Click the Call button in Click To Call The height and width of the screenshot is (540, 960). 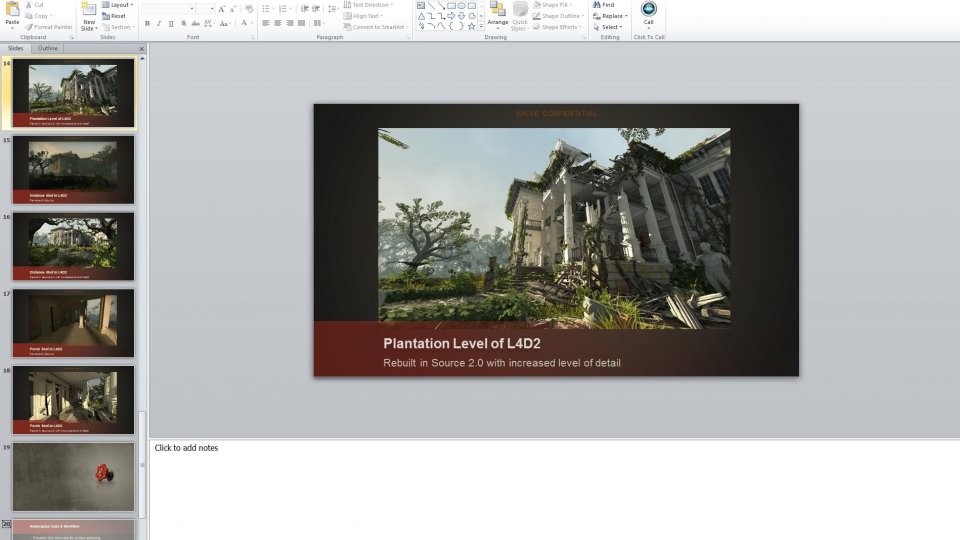[648, 13]
